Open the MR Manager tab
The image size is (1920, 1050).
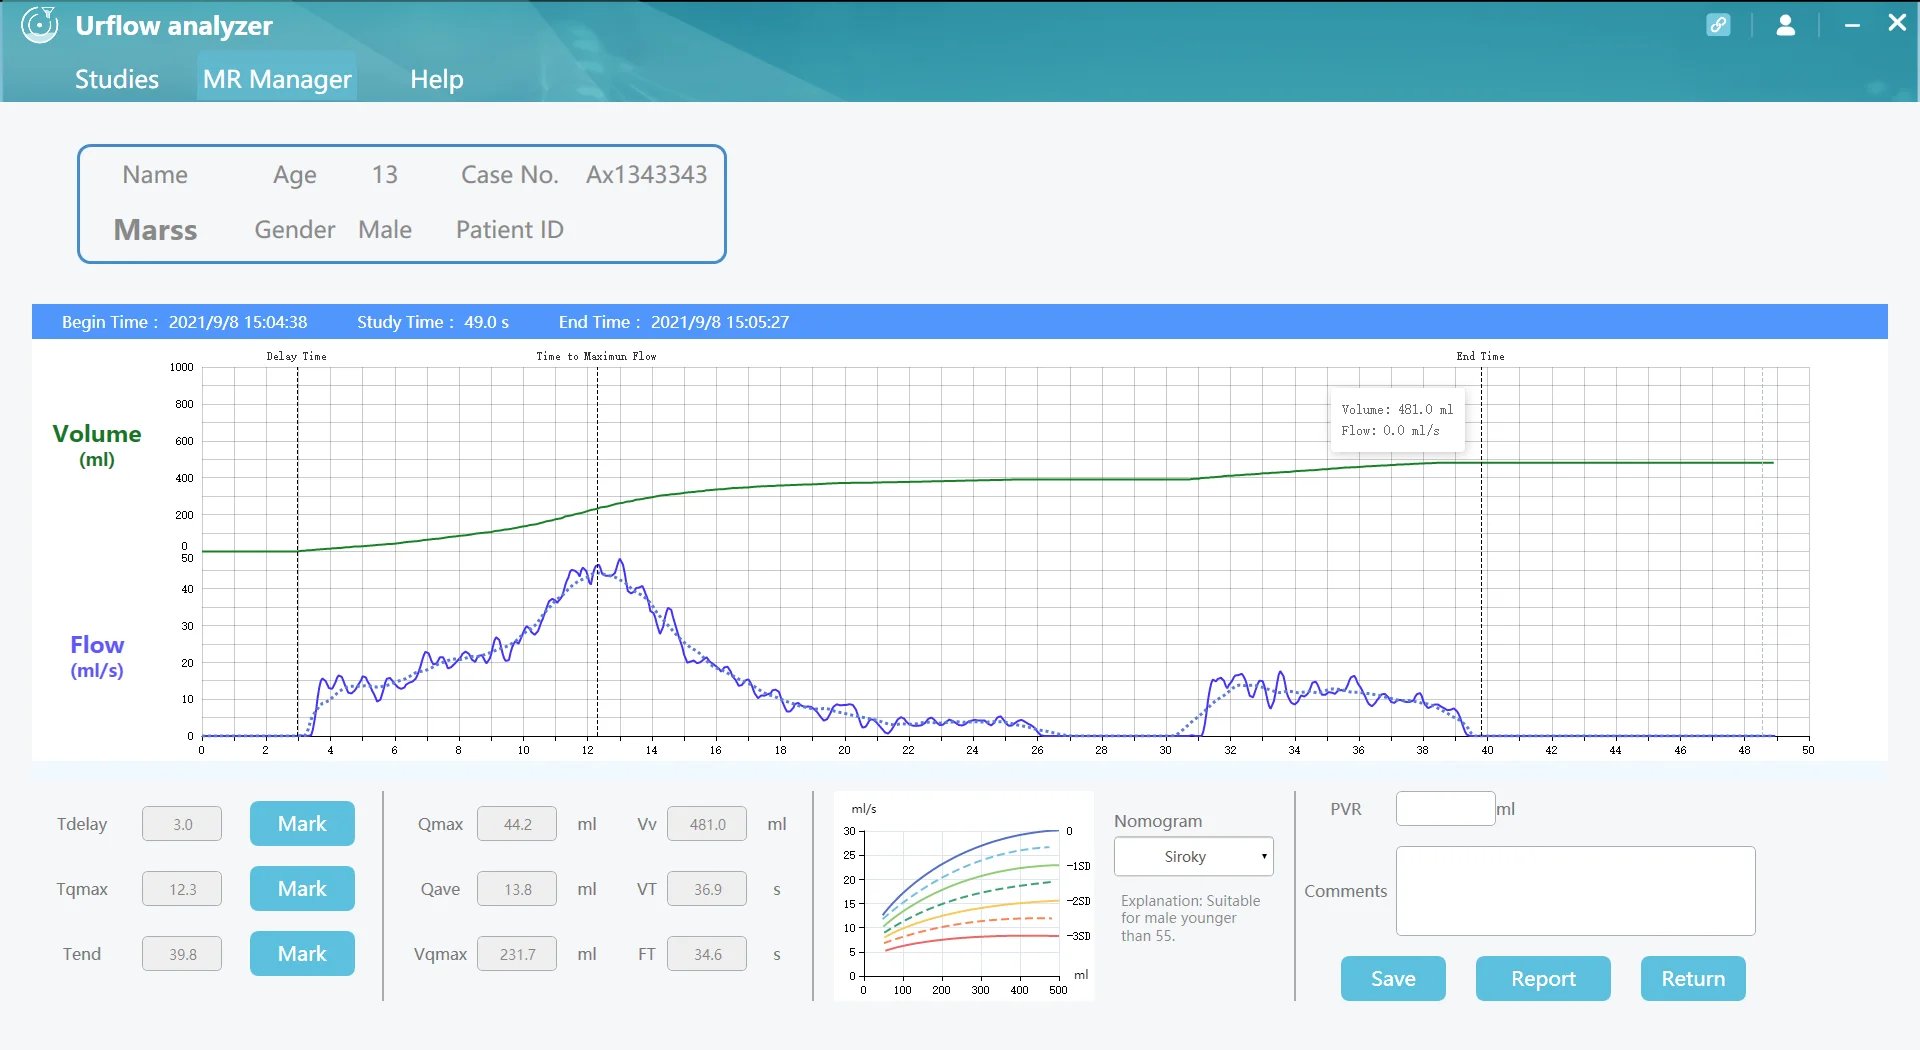click(276, 78)
